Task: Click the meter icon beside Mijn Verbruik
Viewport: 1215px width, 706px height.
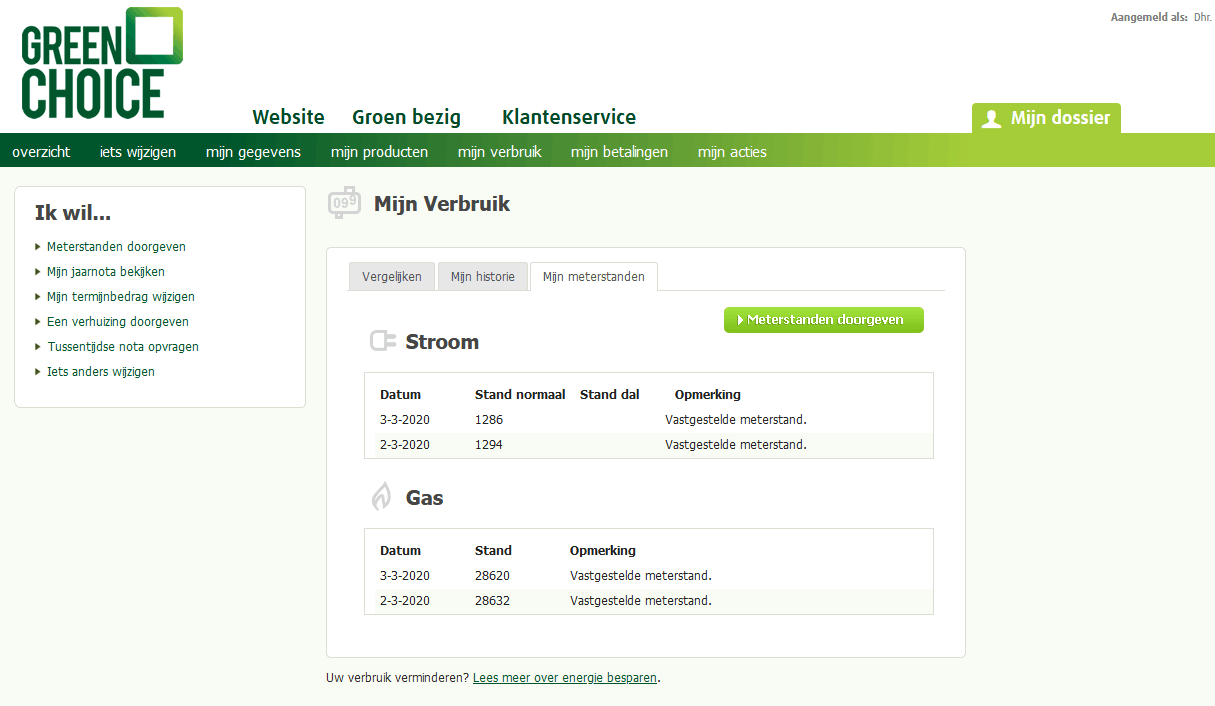Action: tap(344, 203)
